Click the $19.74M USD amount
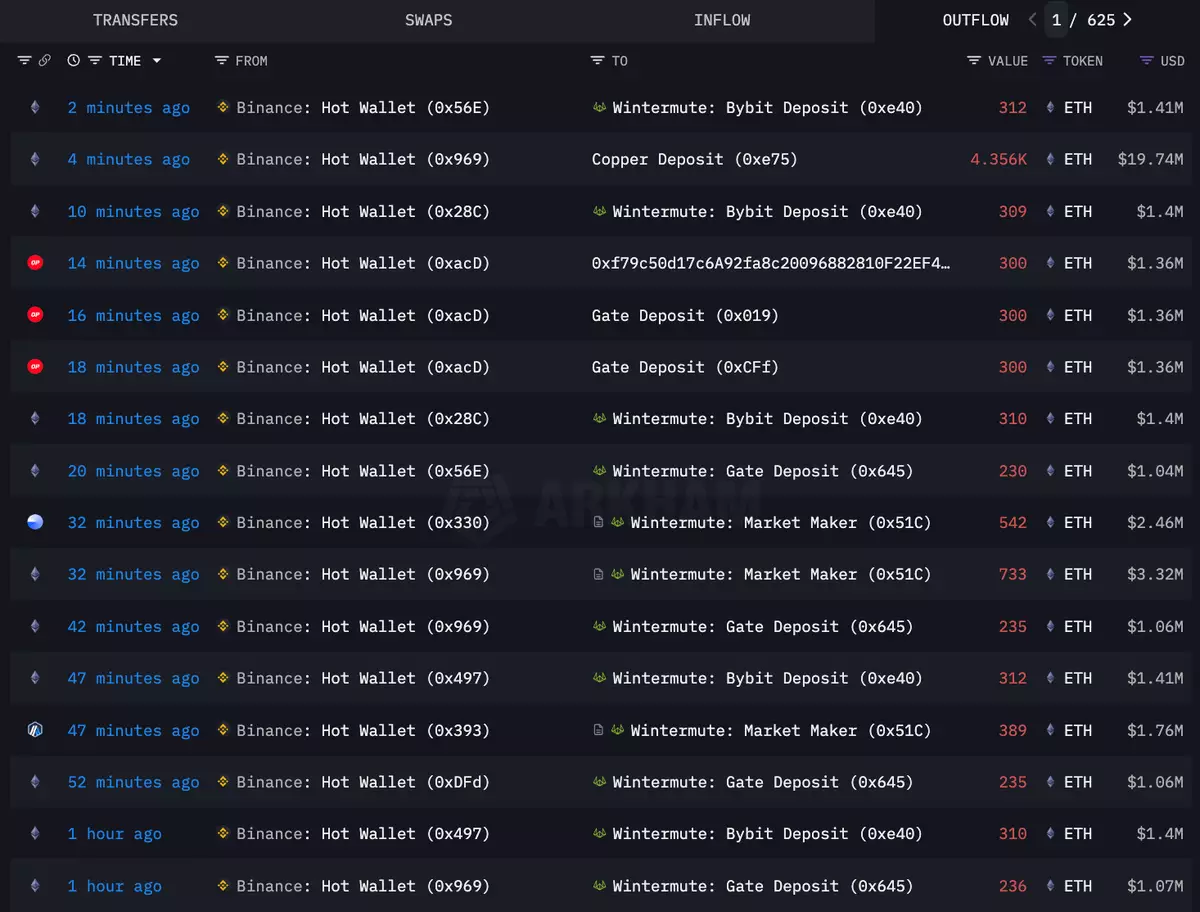 [x=1151, y=160]
